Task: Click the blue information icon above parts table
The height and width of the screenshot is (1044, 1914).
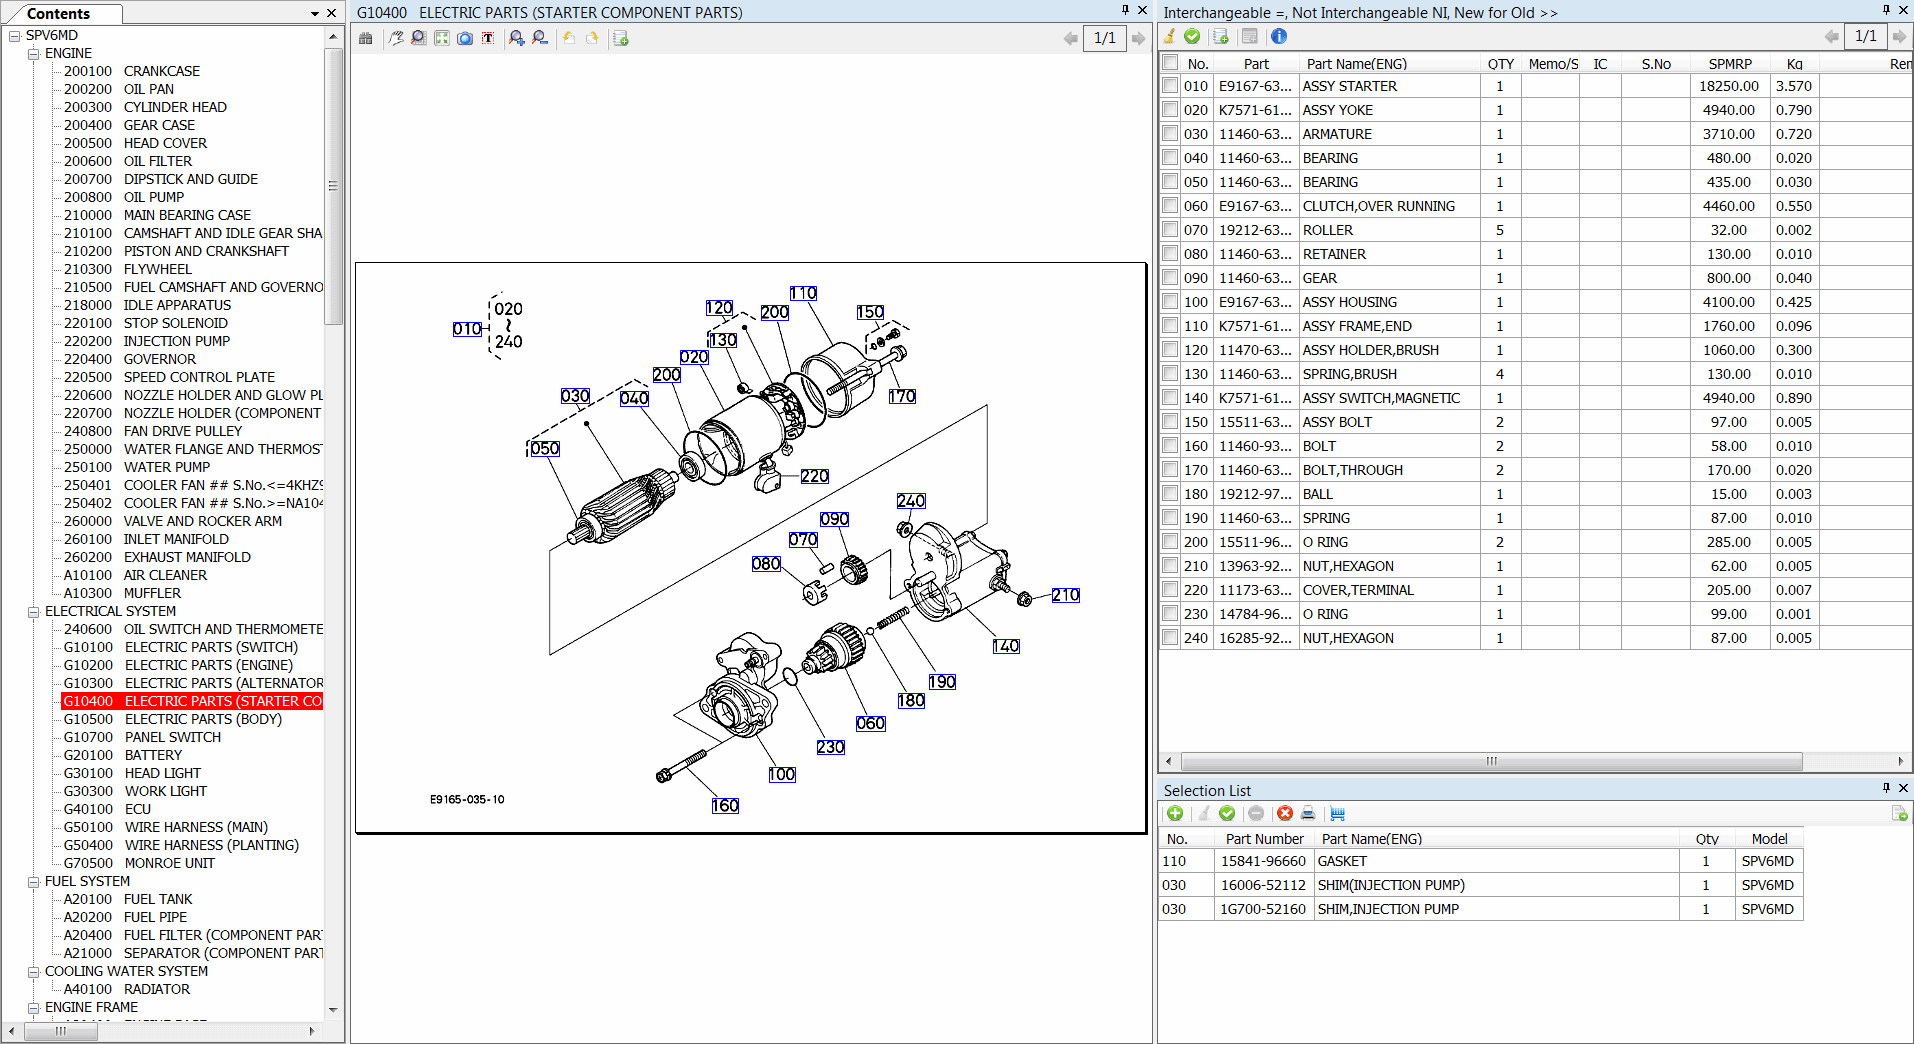Action: coord(1279,36)
